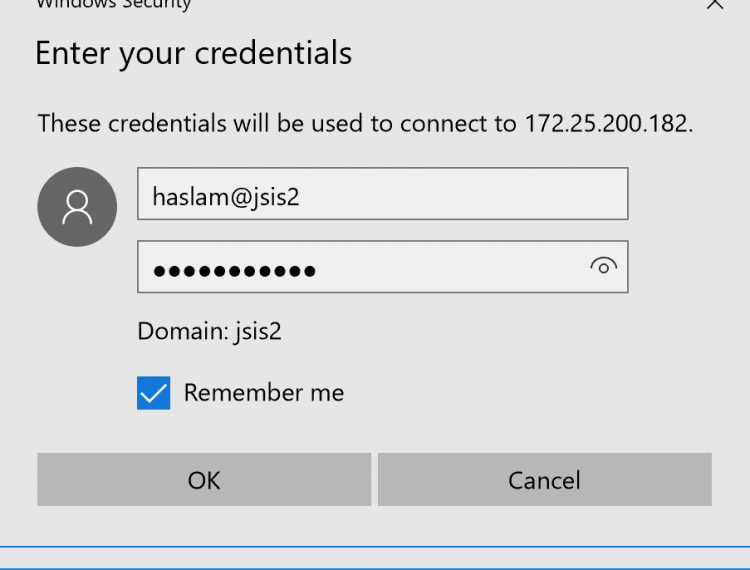The height and width of the screenshot is (570, 750).
Task: Click the Enter your credentials heading
Action: (x=194, y=53)
